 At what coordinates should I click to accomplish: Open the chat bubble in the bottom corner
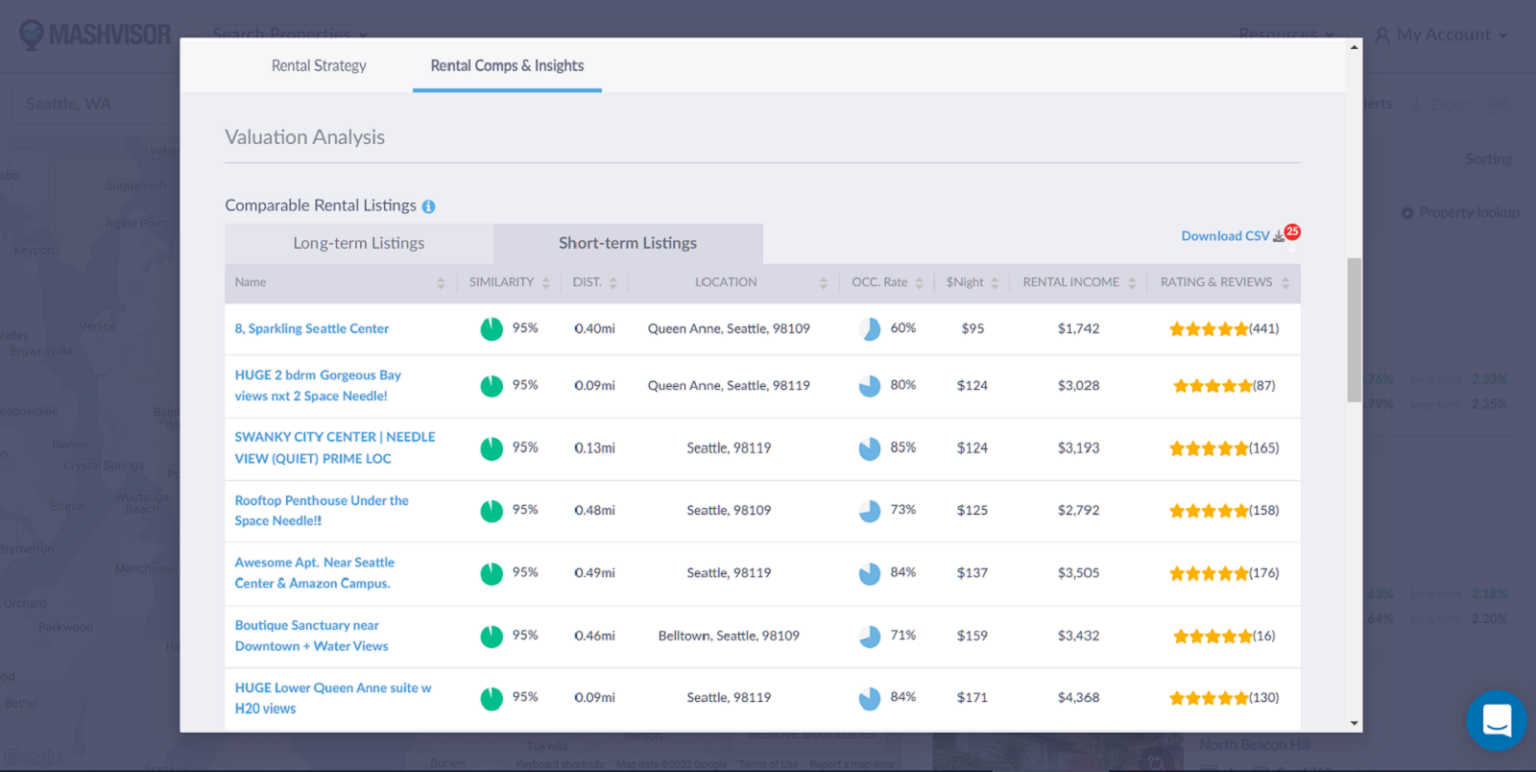coord(1496,720)
